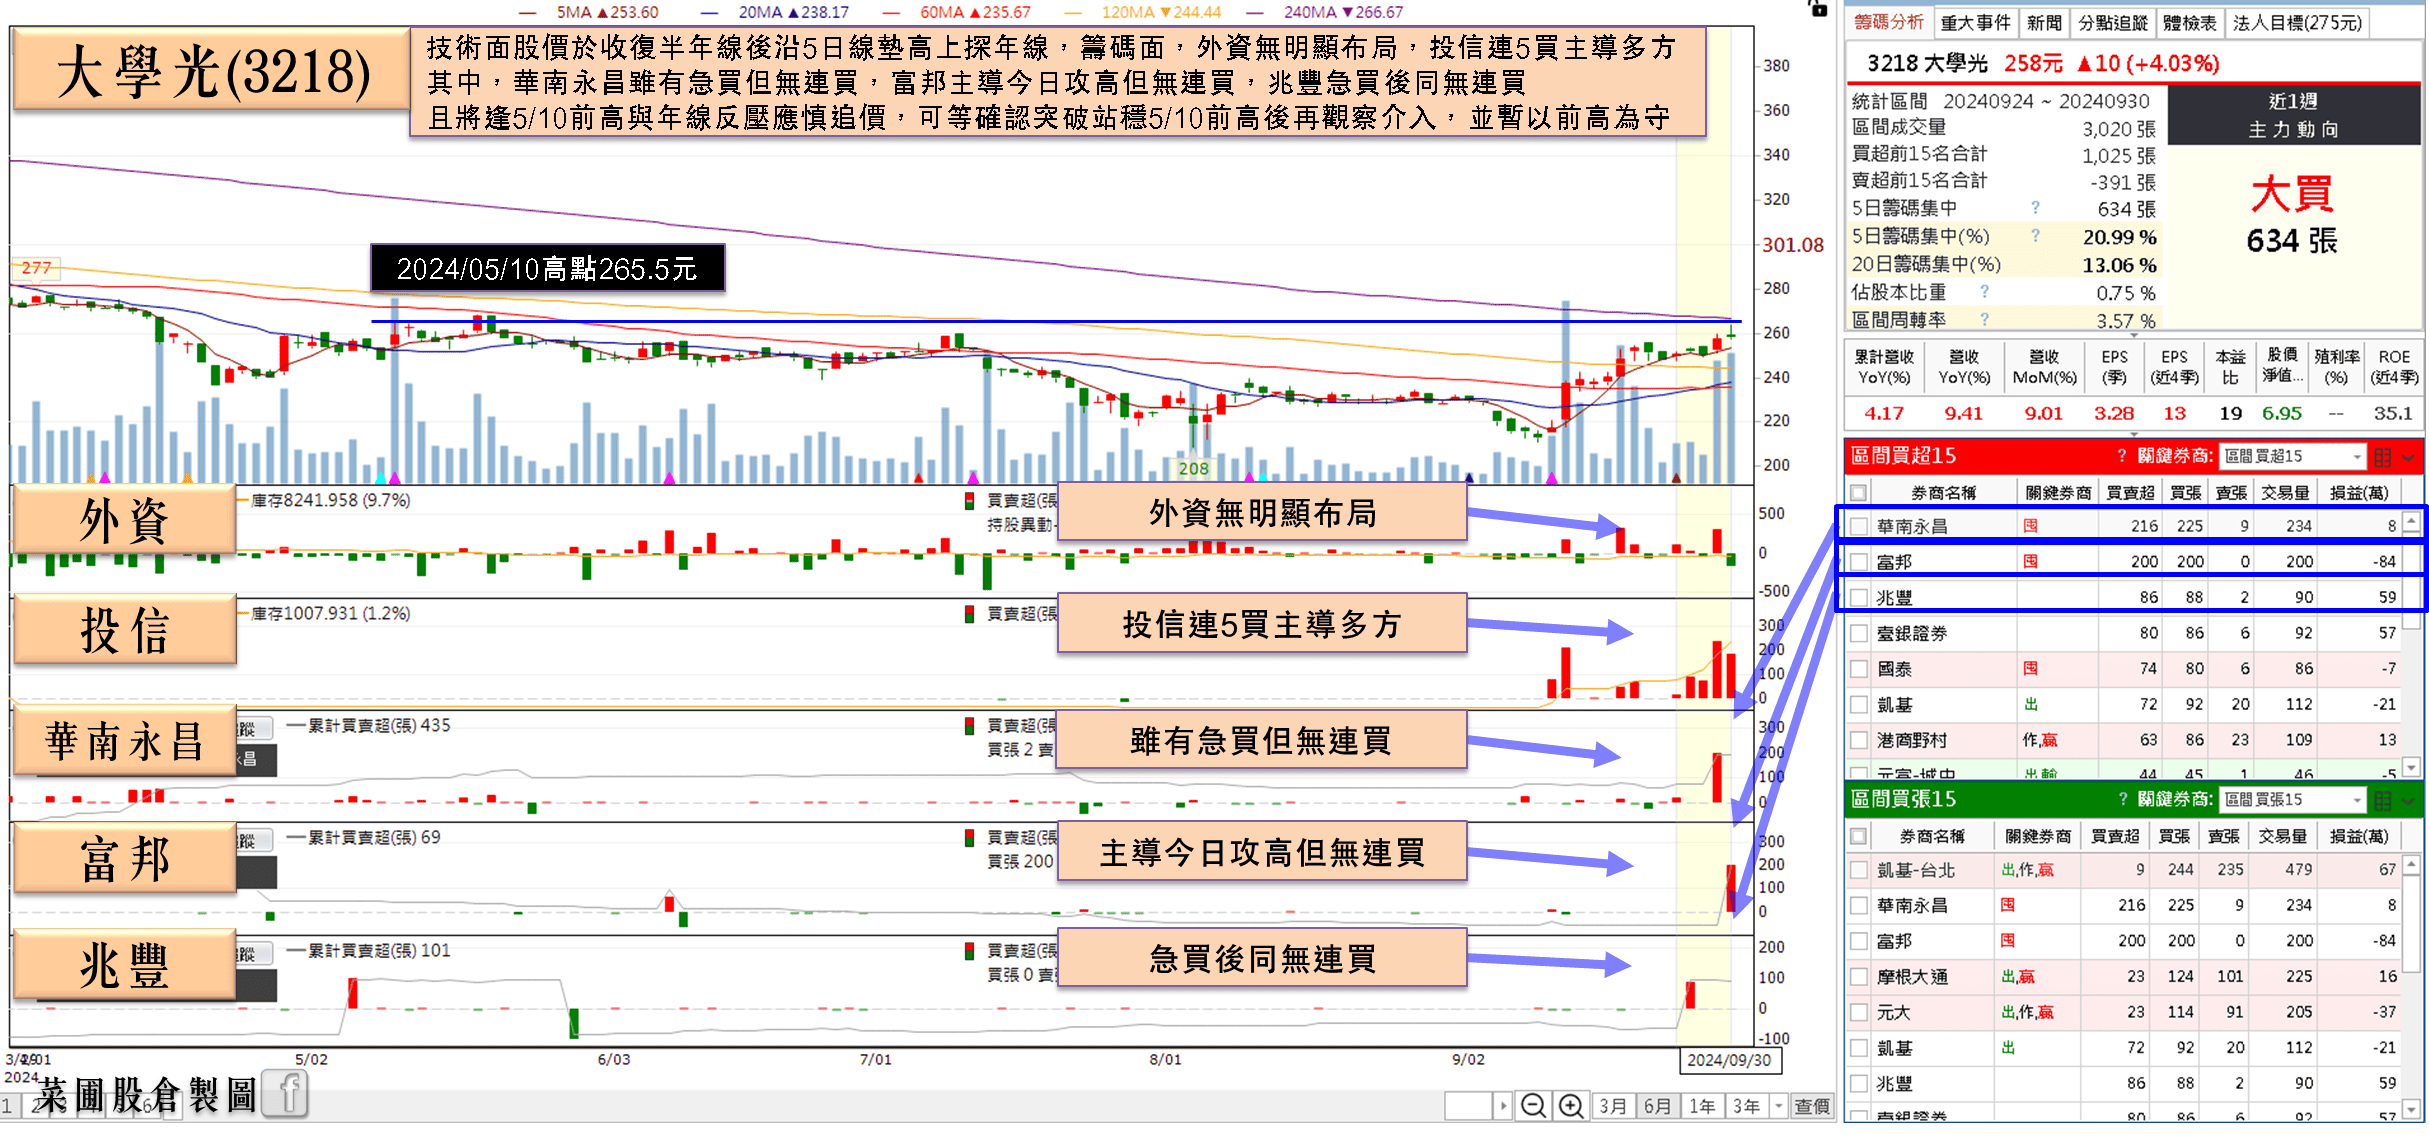Click 統計區間 date range 20240924 ~ 20240930
2429x1148 pixels.
pos(2046,101)
